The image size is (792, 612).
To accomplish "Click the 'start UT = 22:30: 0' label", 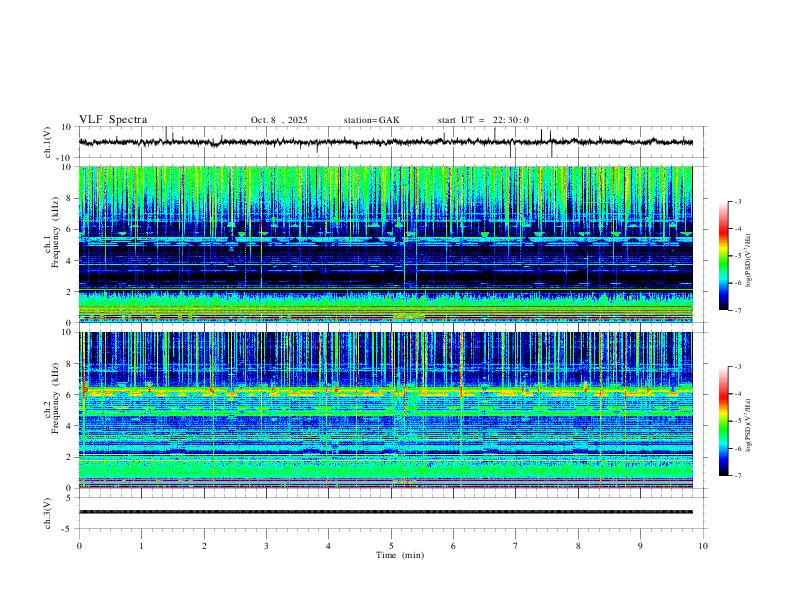I will tap(483, 120).
